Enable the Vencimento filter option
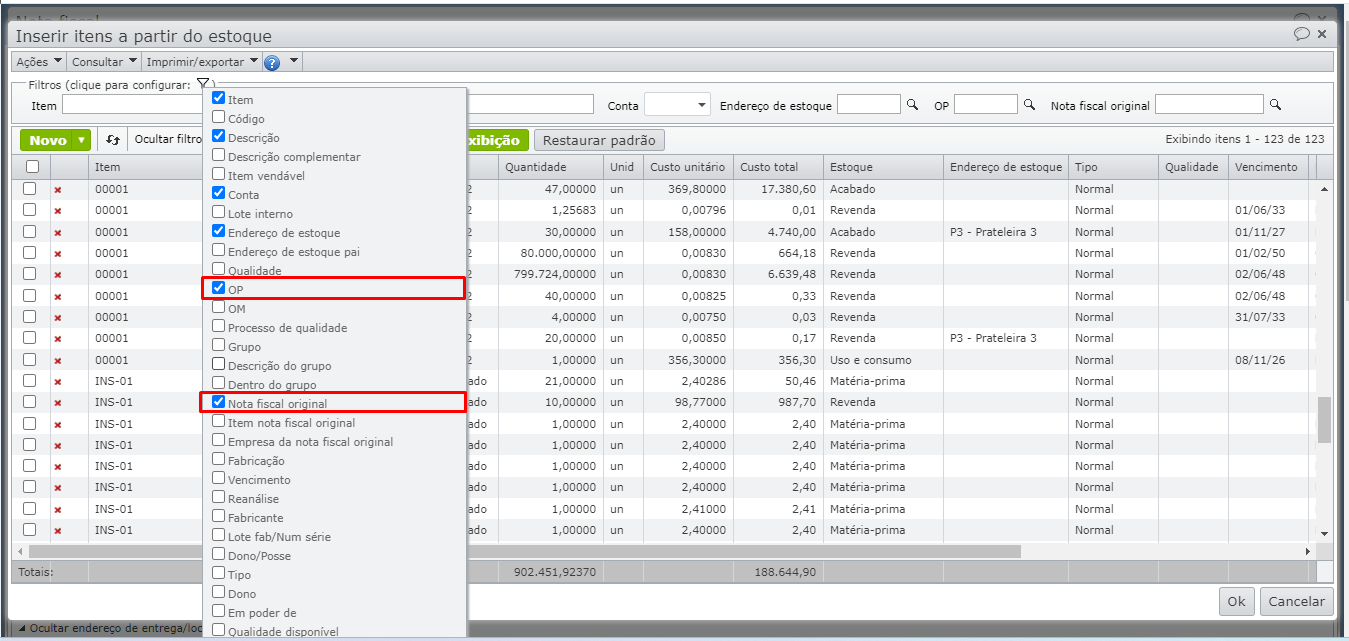This screenshot has height=641, width=1349. click(x=219, y=479)
